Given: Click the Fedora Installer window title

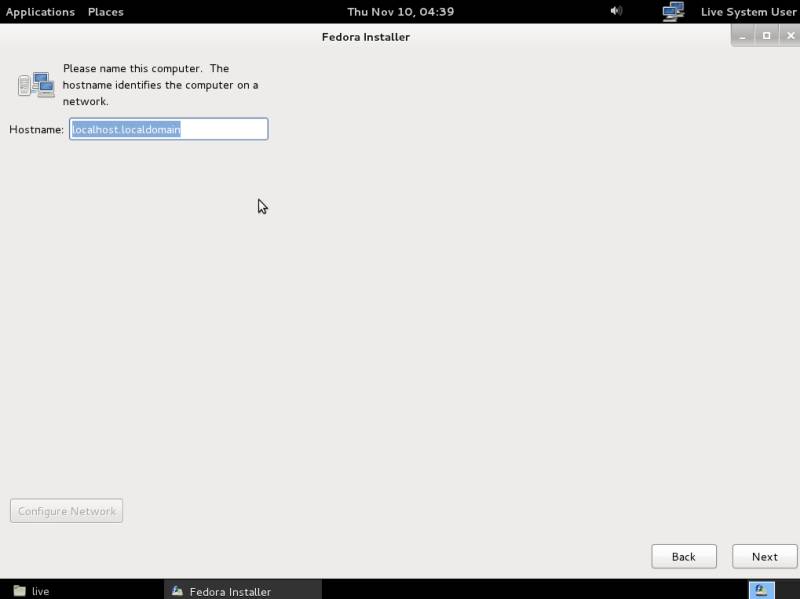Looking at the screenshot, I should (366, 37).
